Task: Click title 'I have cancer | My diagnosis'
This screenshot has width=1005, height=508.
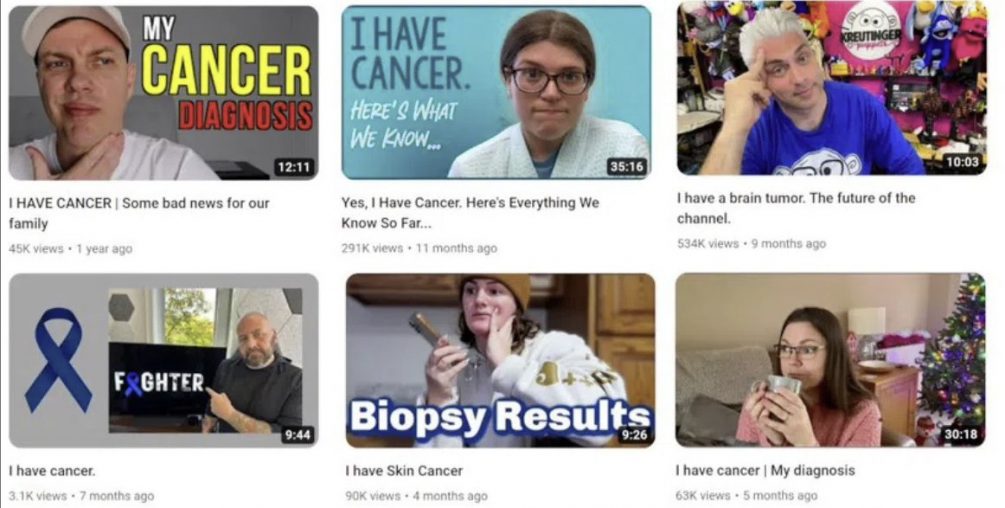Action: point(765,471)
